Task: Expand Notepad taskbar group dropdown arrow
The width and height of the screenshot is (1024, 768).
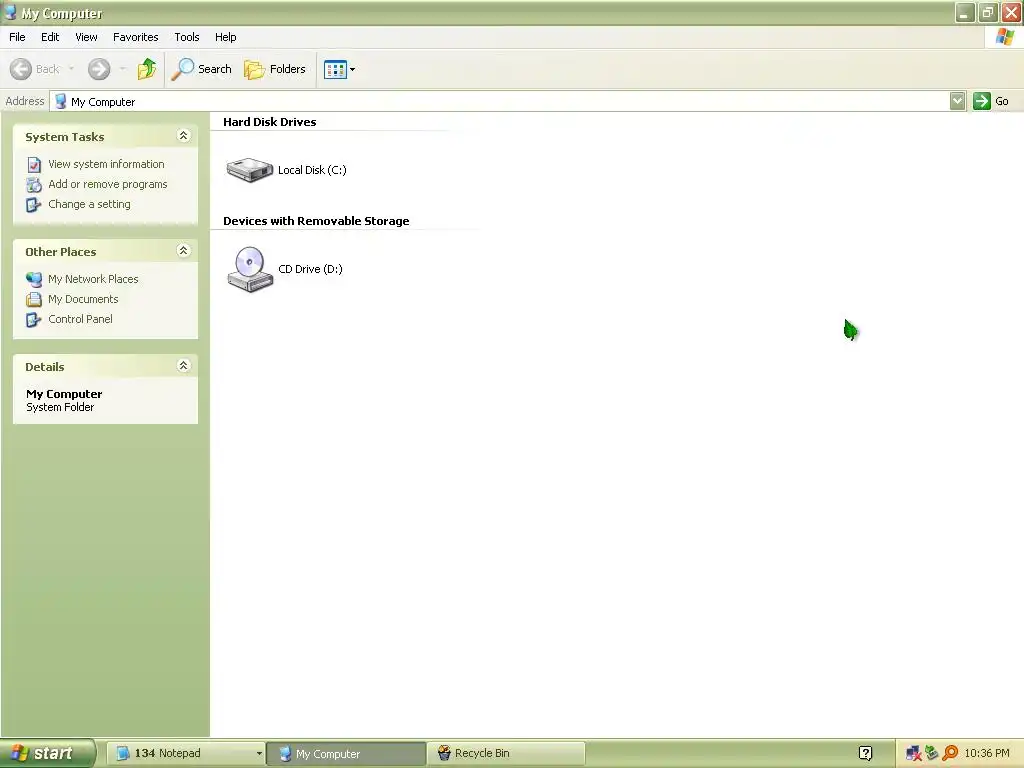Action: point(259,754)
